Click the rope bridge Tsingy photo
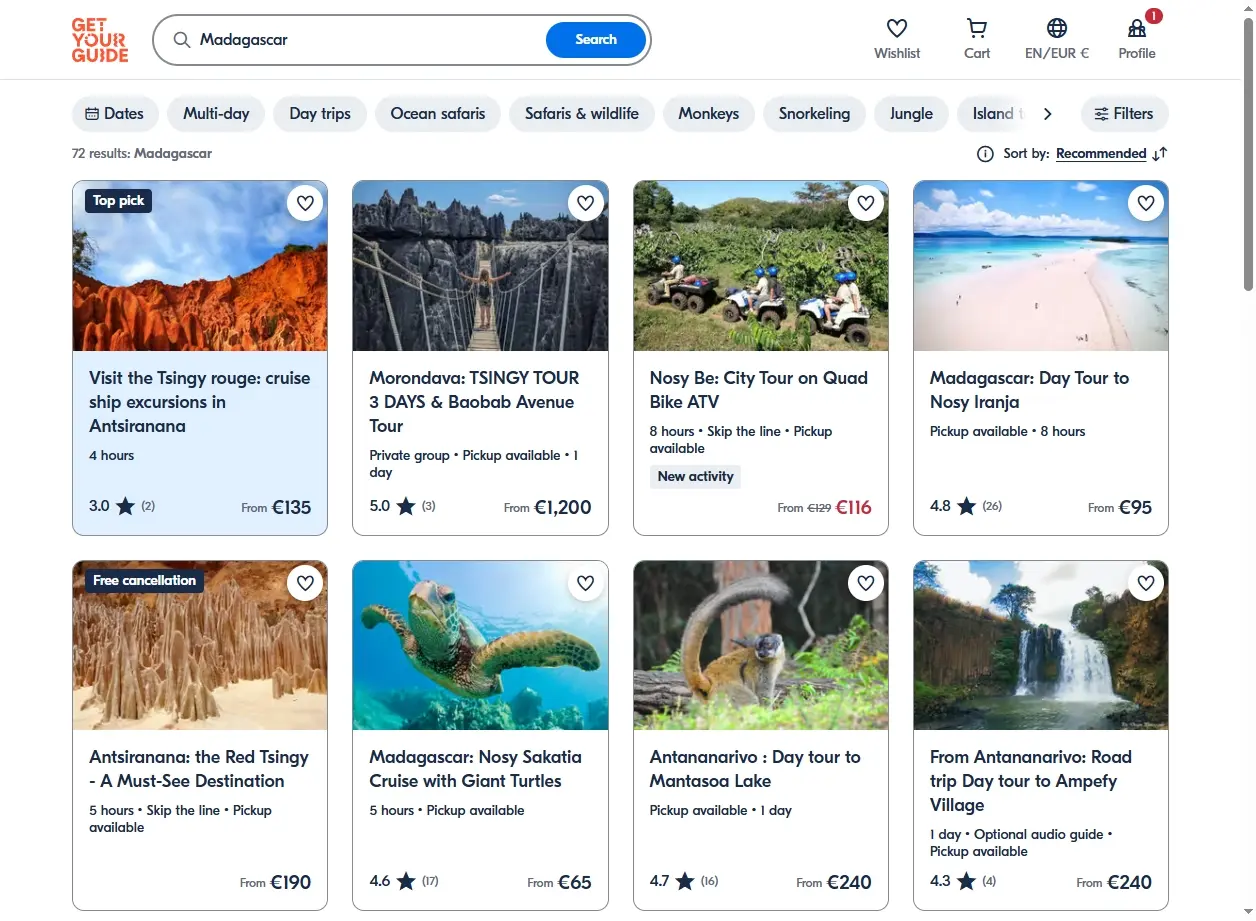Screen dimensions: 1256x921 click(480, 266)
